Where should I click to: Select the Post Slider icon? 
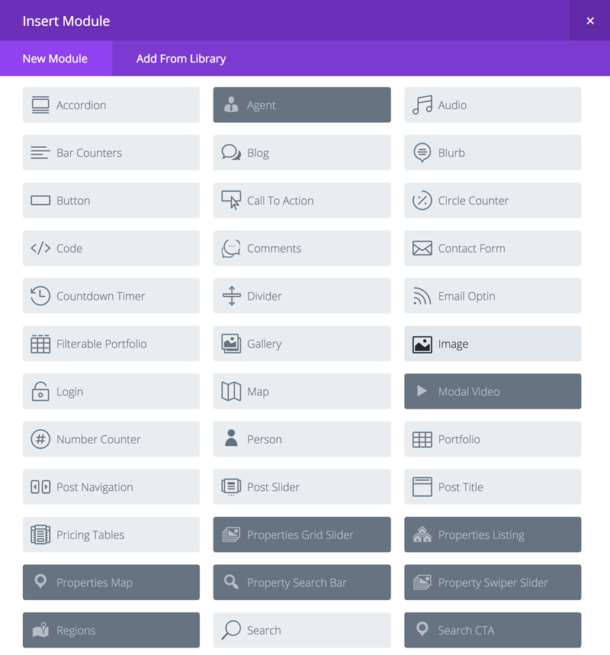pyautogui.click(x=231, y=487)
